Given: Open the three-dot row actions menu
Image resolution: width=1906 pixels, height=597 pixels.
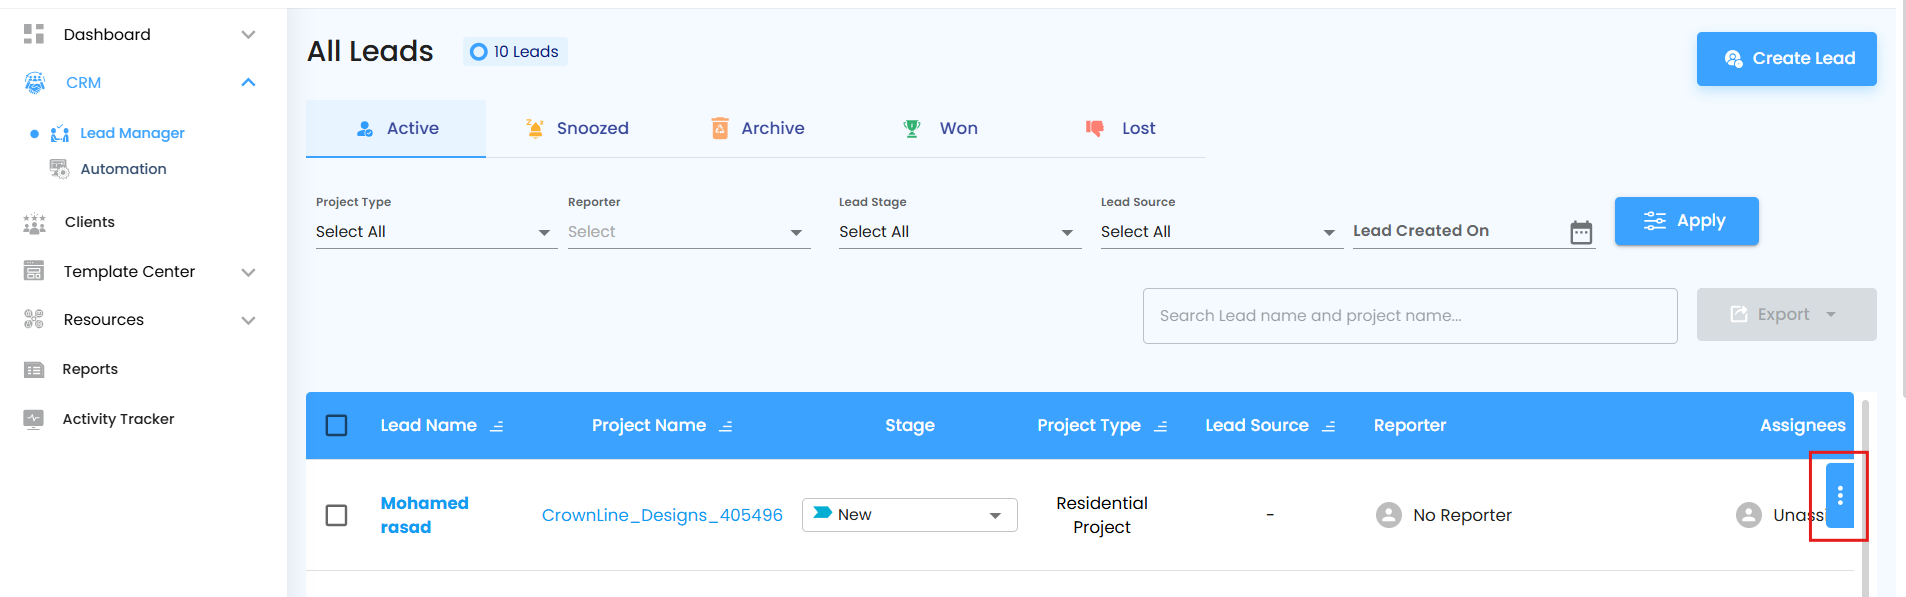Looking at the screenshot, I should [1839, 496].
